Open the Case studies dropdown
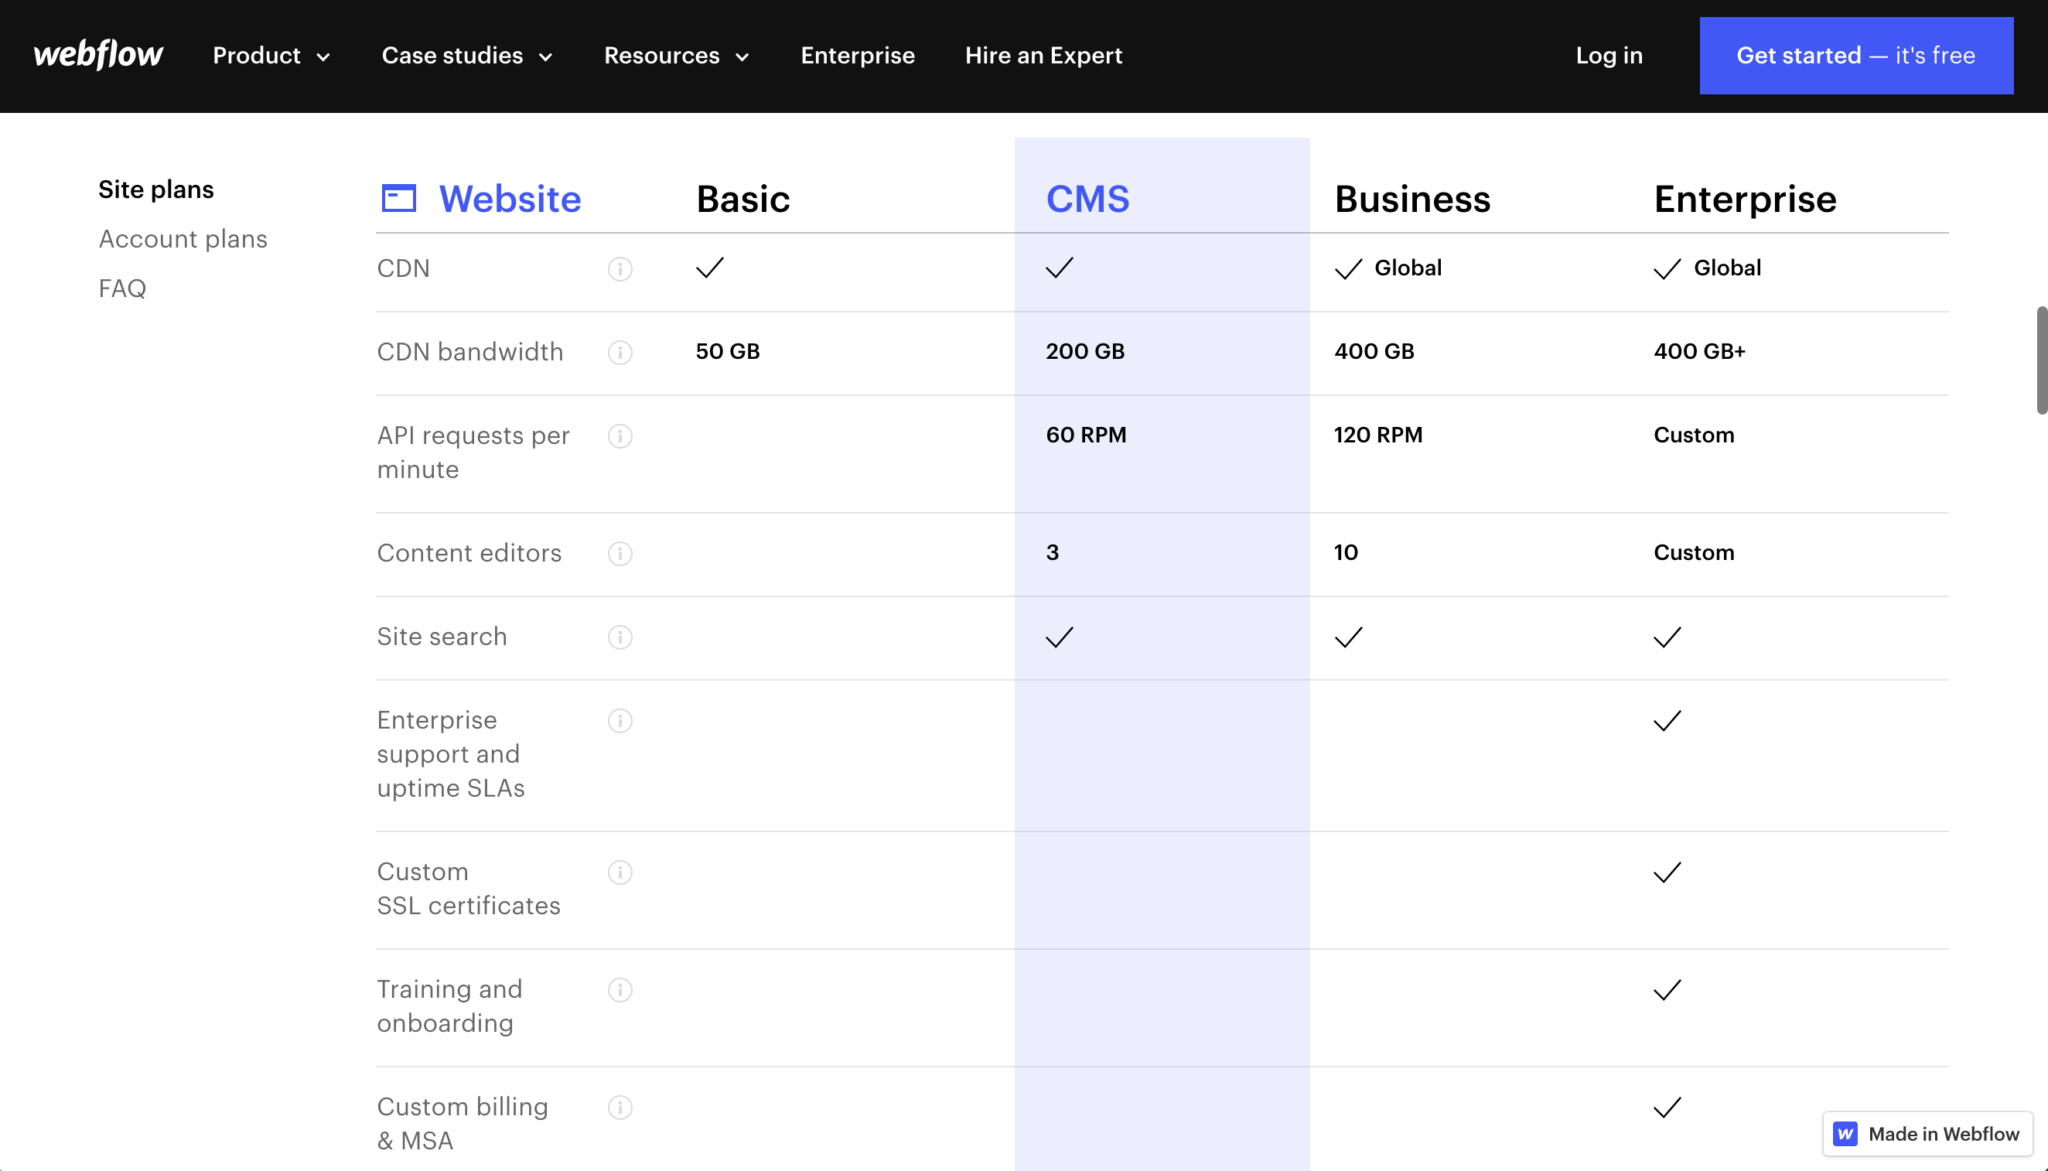The height and width of the screenshot is (1171, 2048). coord(467,56)
